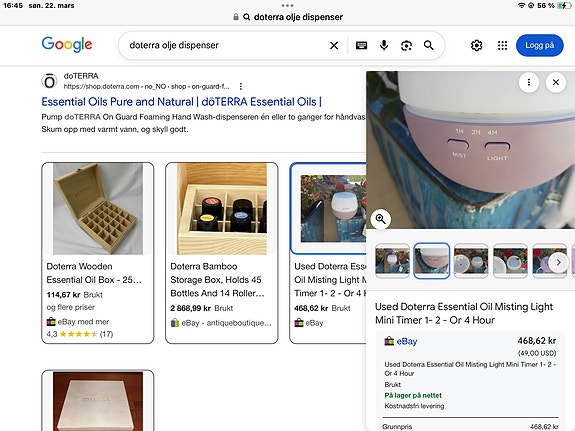Open the Google apps grid

[x=502, y=45]
